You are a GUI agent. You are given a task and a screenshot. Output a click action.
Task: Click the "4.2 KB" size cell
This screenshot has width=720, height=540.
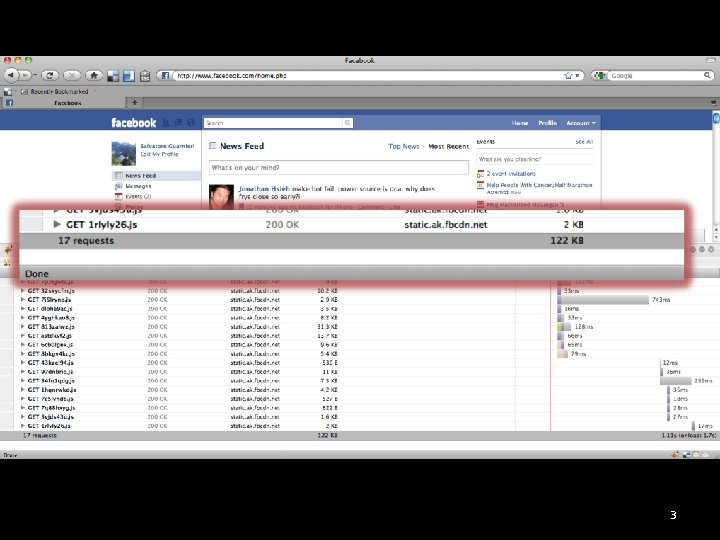click(x=329, y=390)
